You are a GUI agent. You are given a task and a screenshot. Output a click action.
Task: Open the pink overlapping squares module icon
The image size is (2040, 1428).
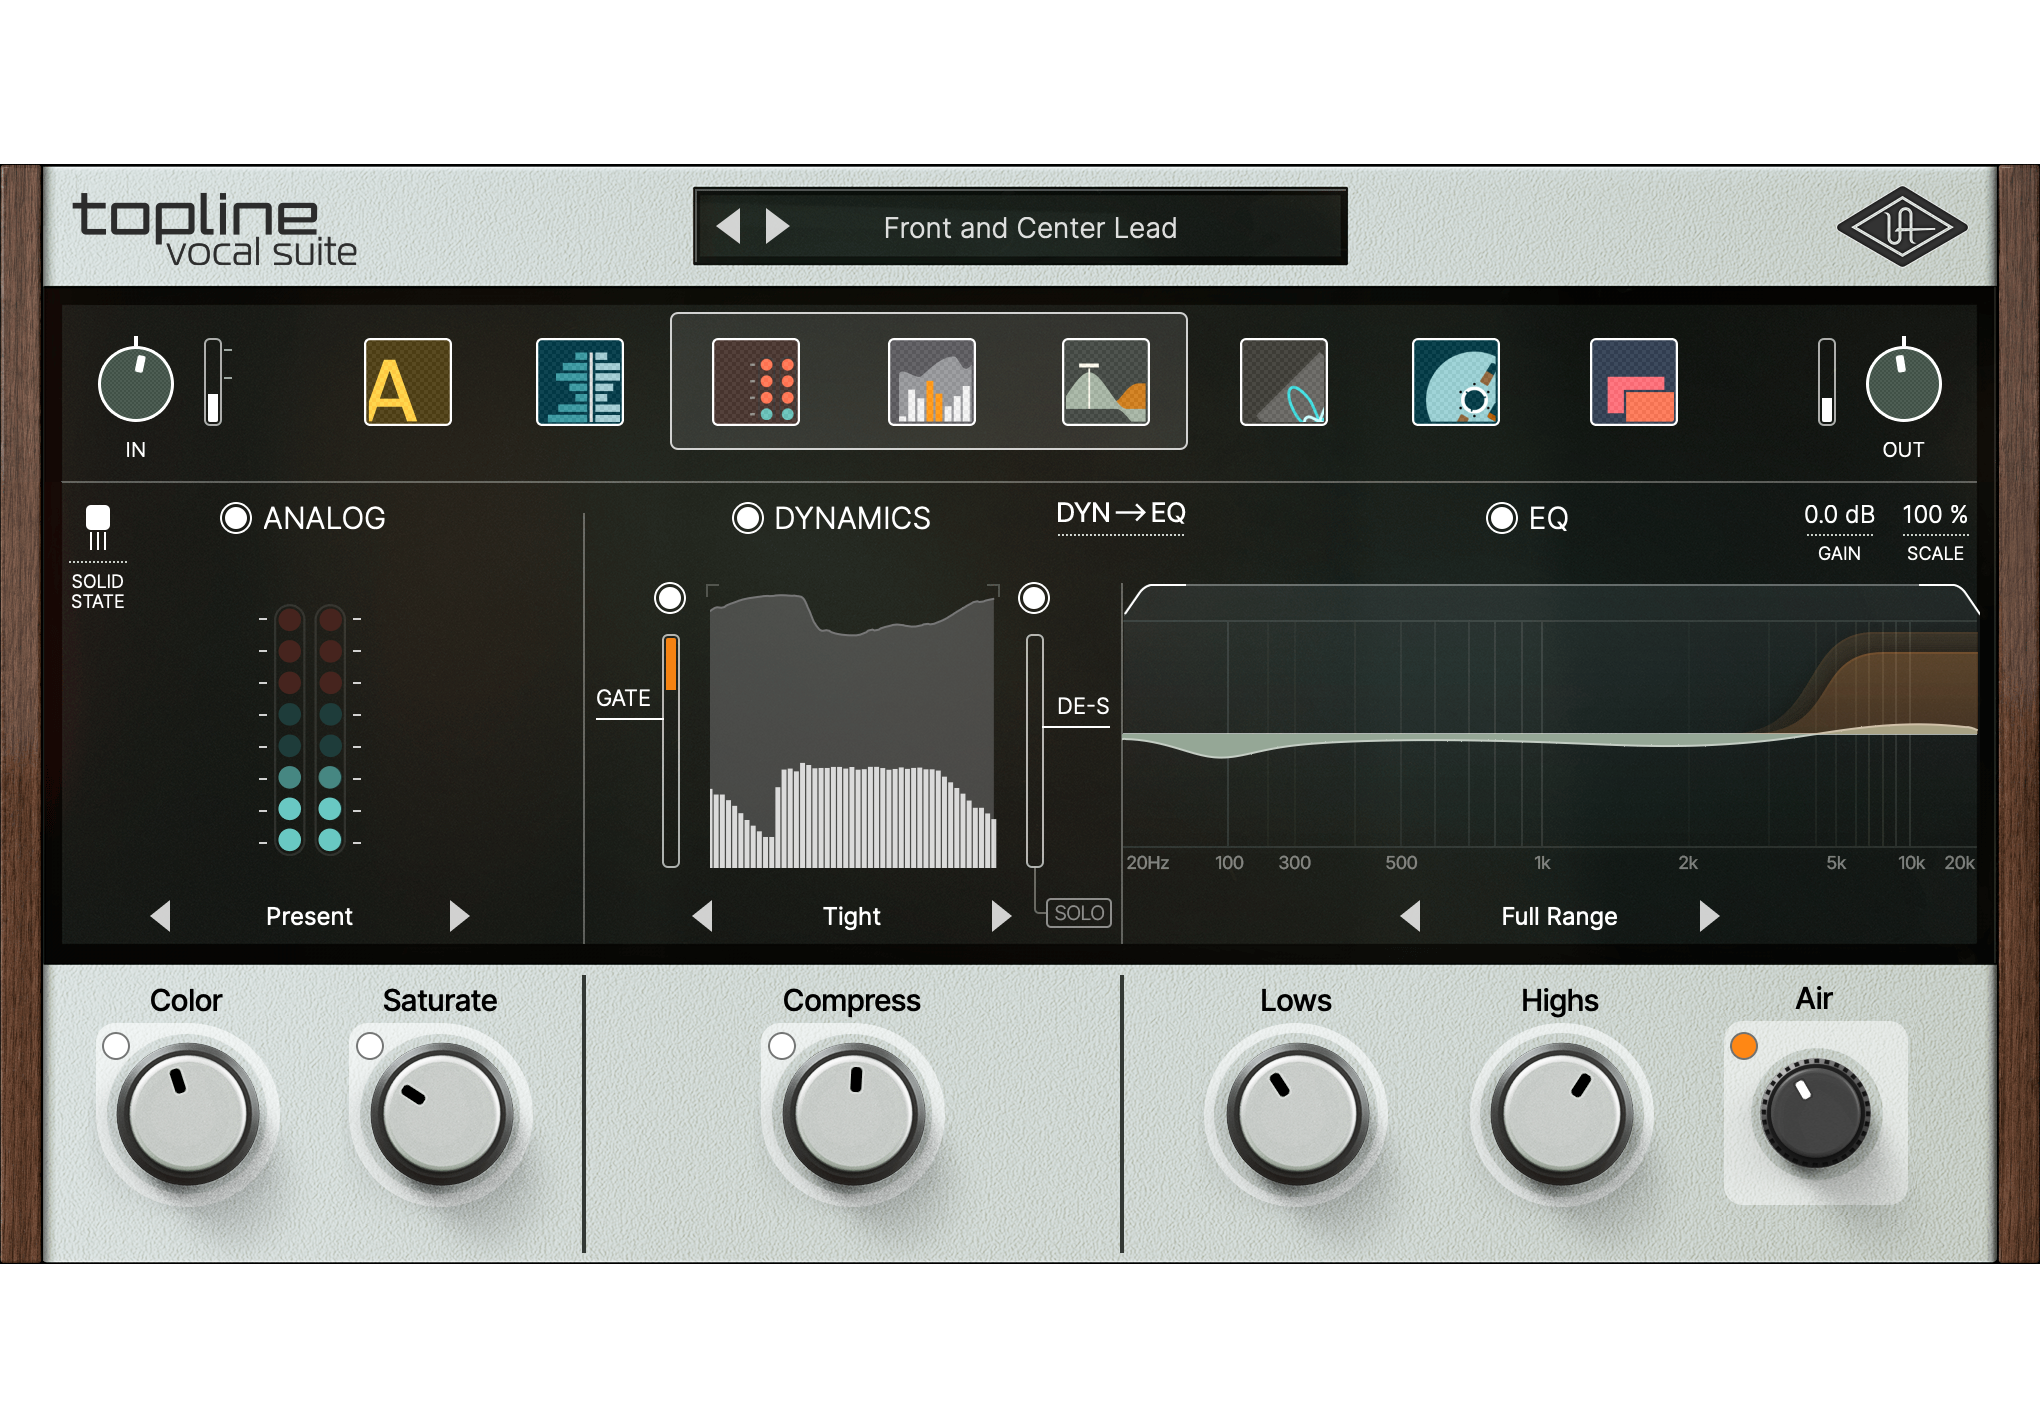pyautogui.click(x=1634, y=382)
